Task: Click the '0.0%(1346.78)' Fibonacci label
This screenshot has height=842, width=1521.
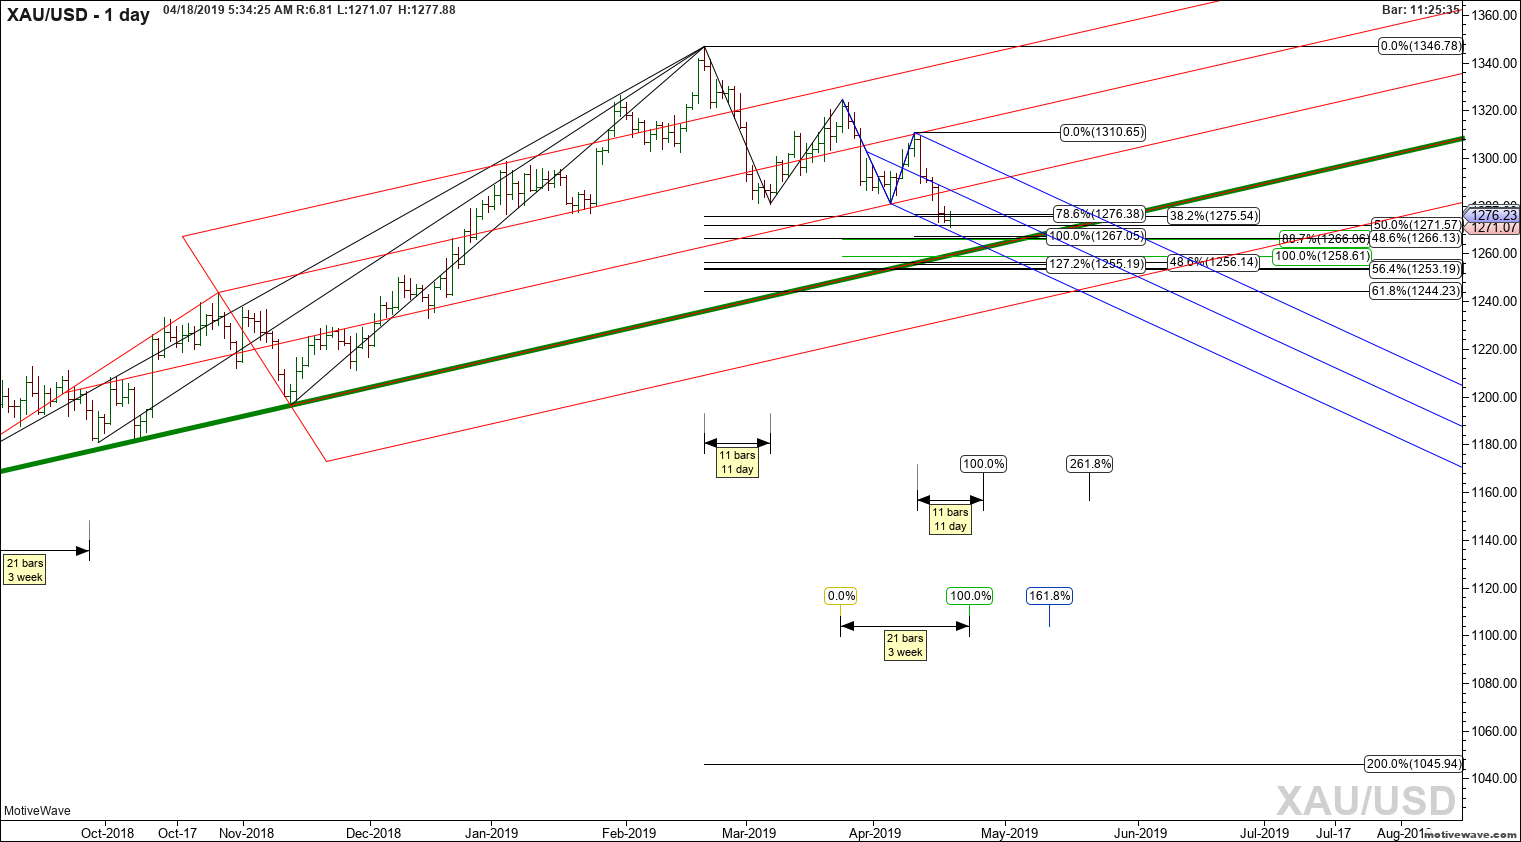Action: tap(1420, 46)
